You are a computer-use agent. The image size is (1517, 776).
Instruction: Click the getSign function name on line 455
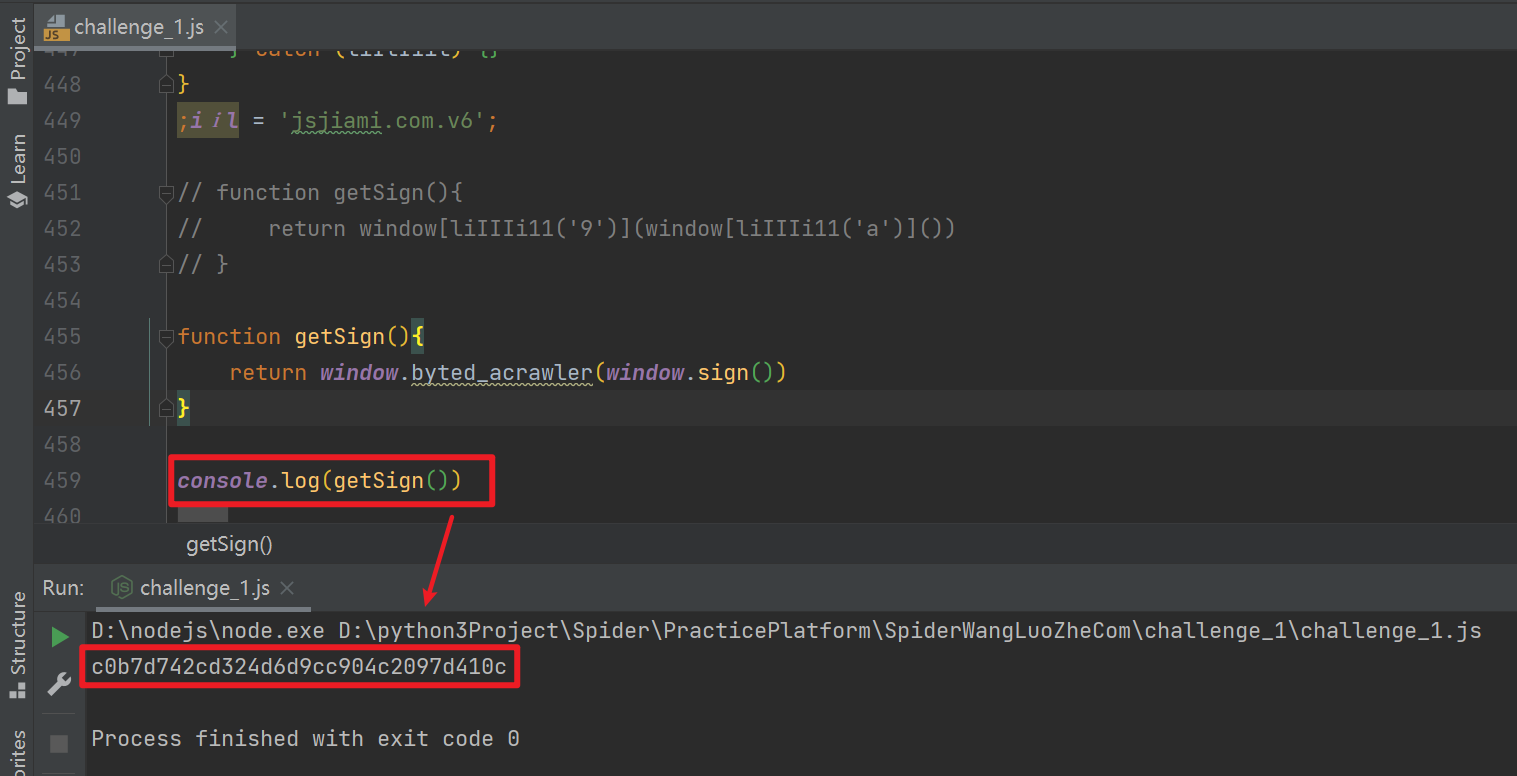tap(339, 337)
